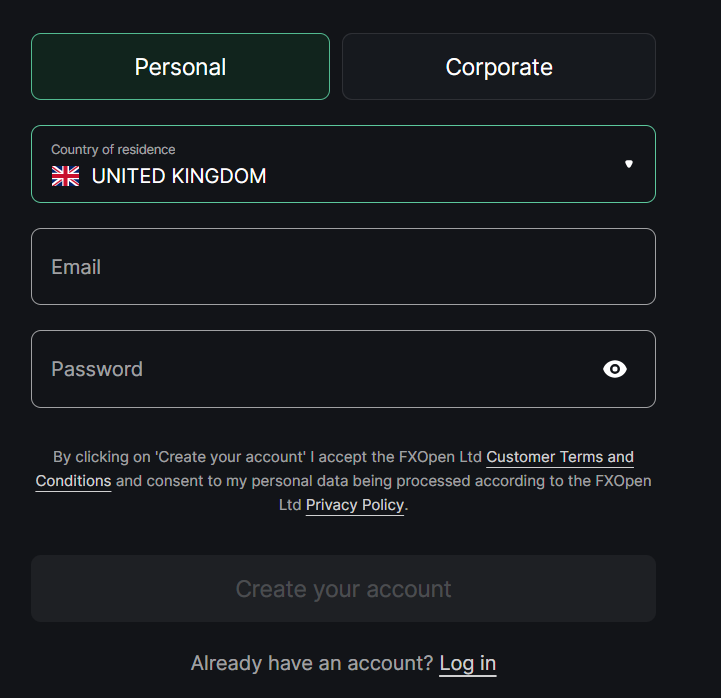This screenshot has width=721, height=698.
Task: Click the UNITED KINGDOM country name
Action: [179, 177]
